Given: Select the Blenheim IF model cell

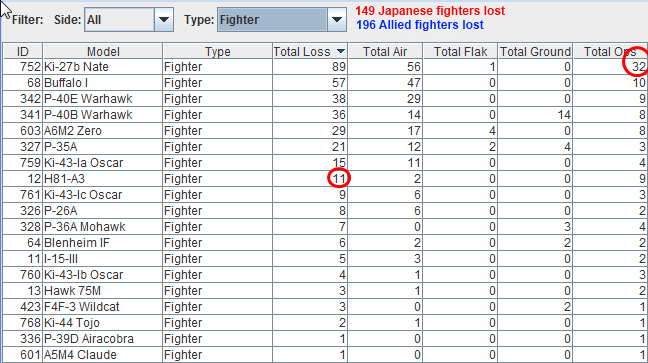Looking at the screenshot, I should [x=103, y=243].
